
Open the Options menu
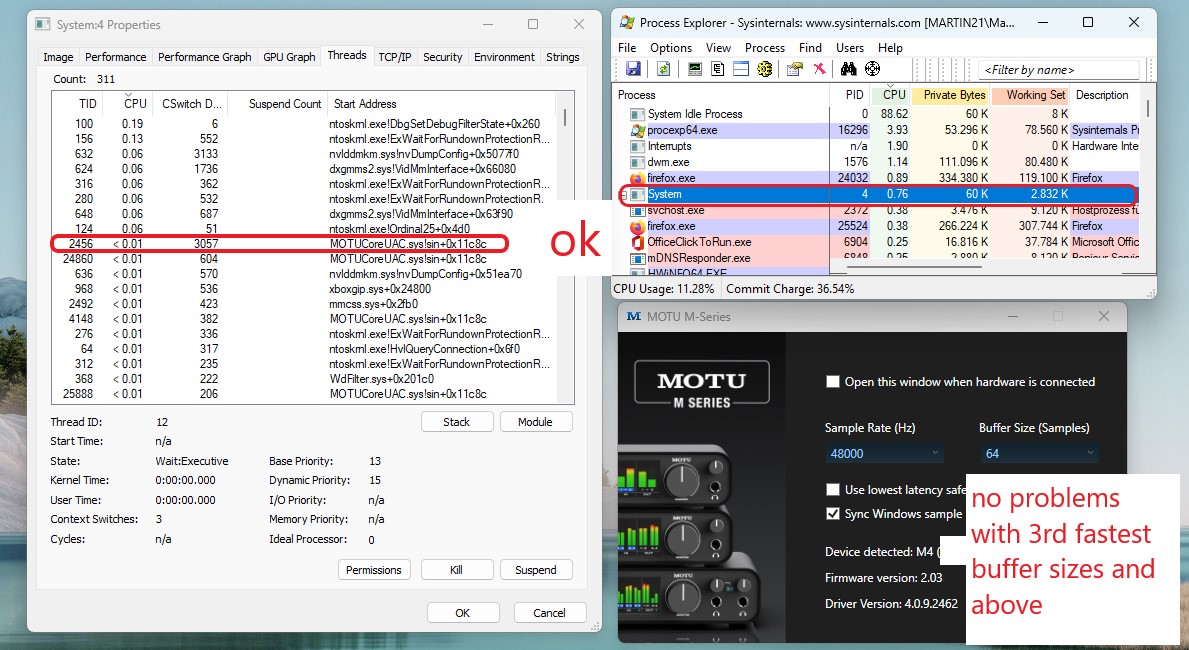[x=671, y=48]
